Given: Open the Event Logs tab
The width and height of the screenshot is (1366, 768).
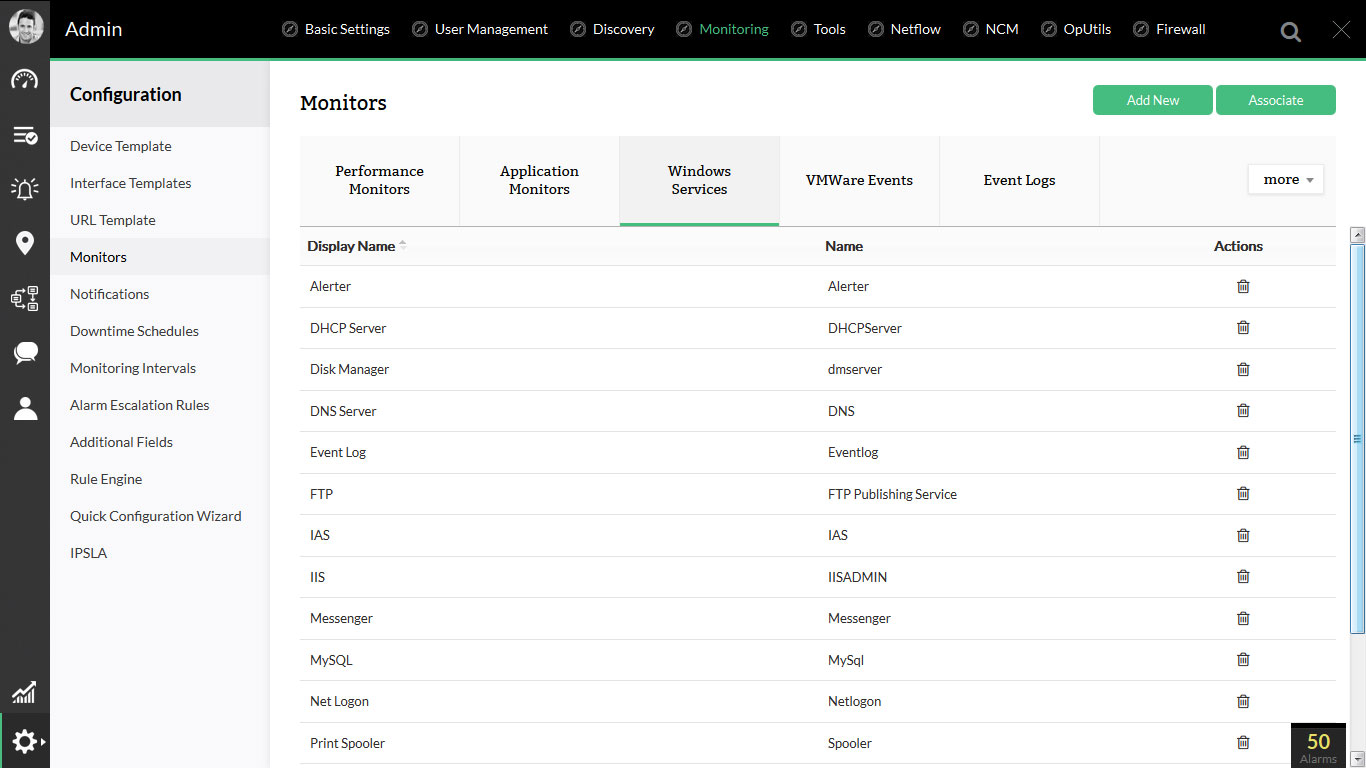Looking at the screenshot, I should pyautogui.click(x=1019, y=180).
